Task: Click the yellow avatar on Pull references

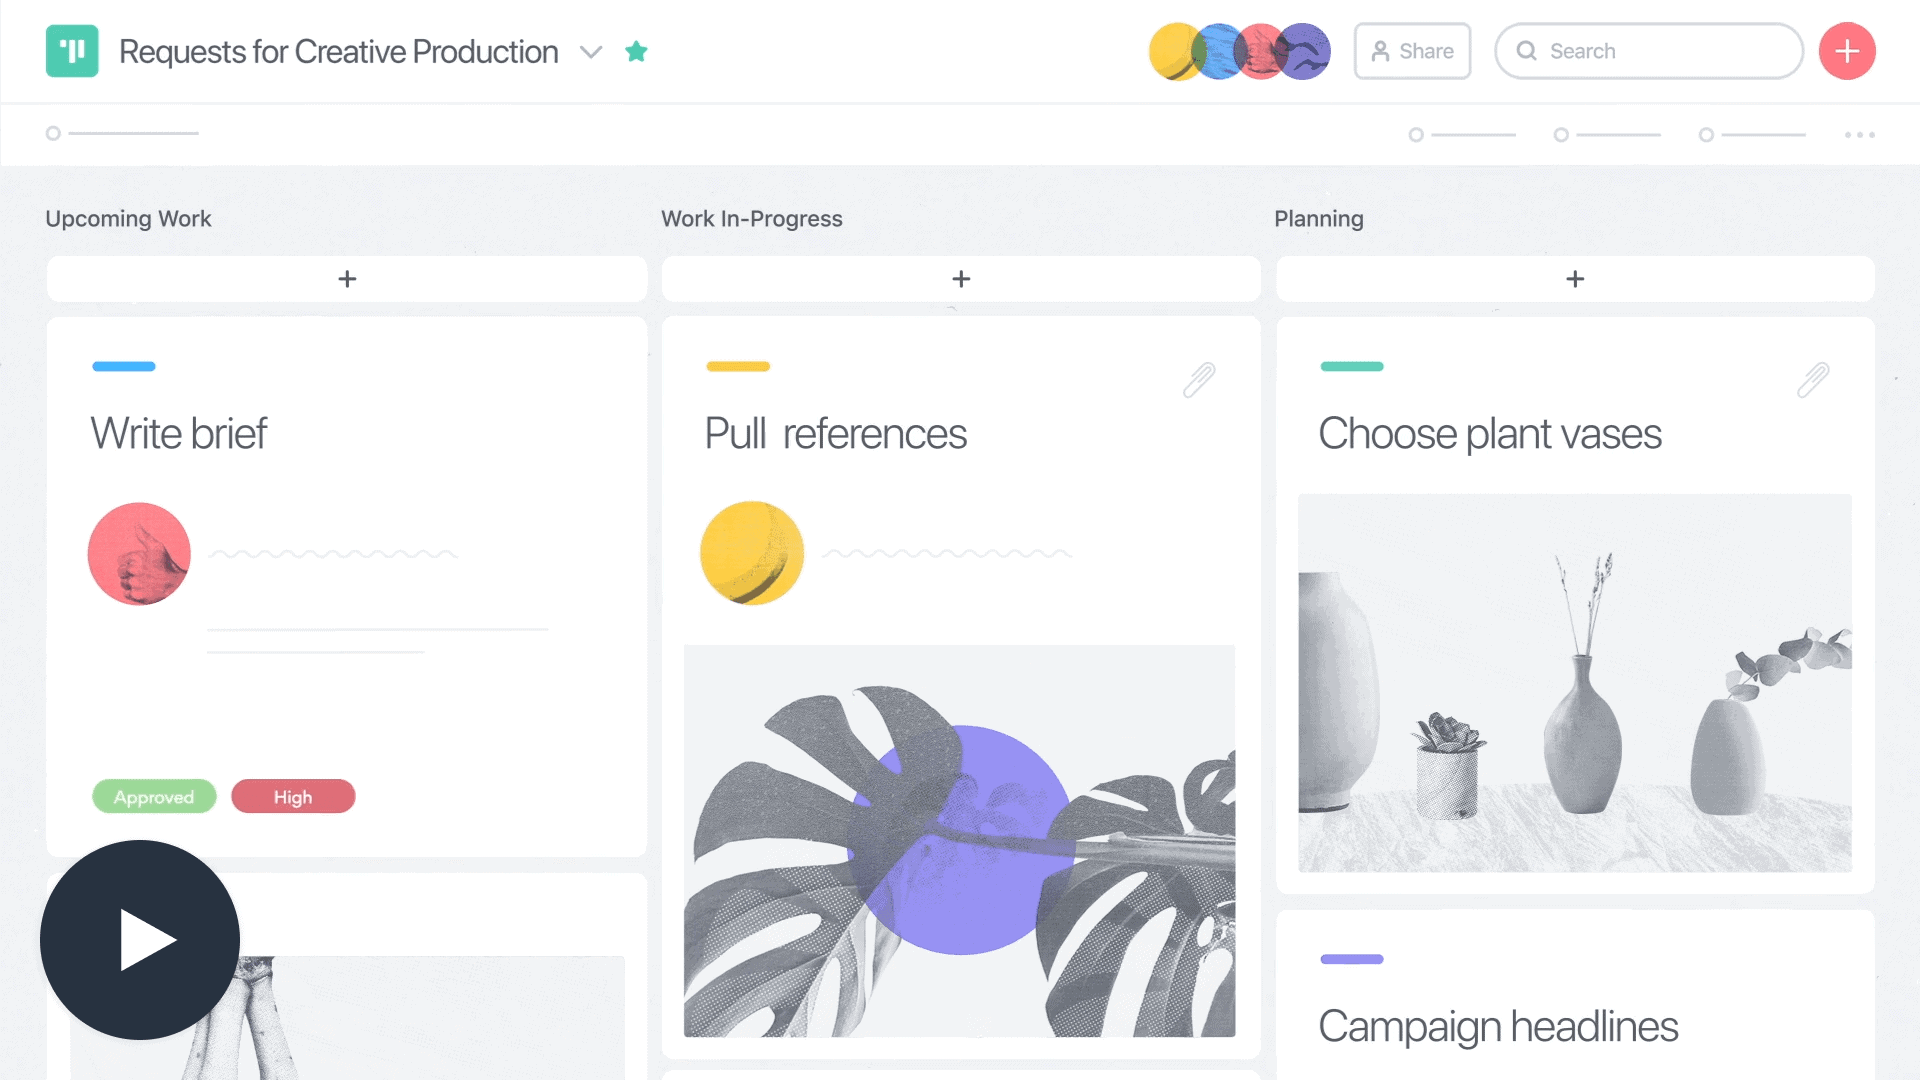Action: coord(752,553)
